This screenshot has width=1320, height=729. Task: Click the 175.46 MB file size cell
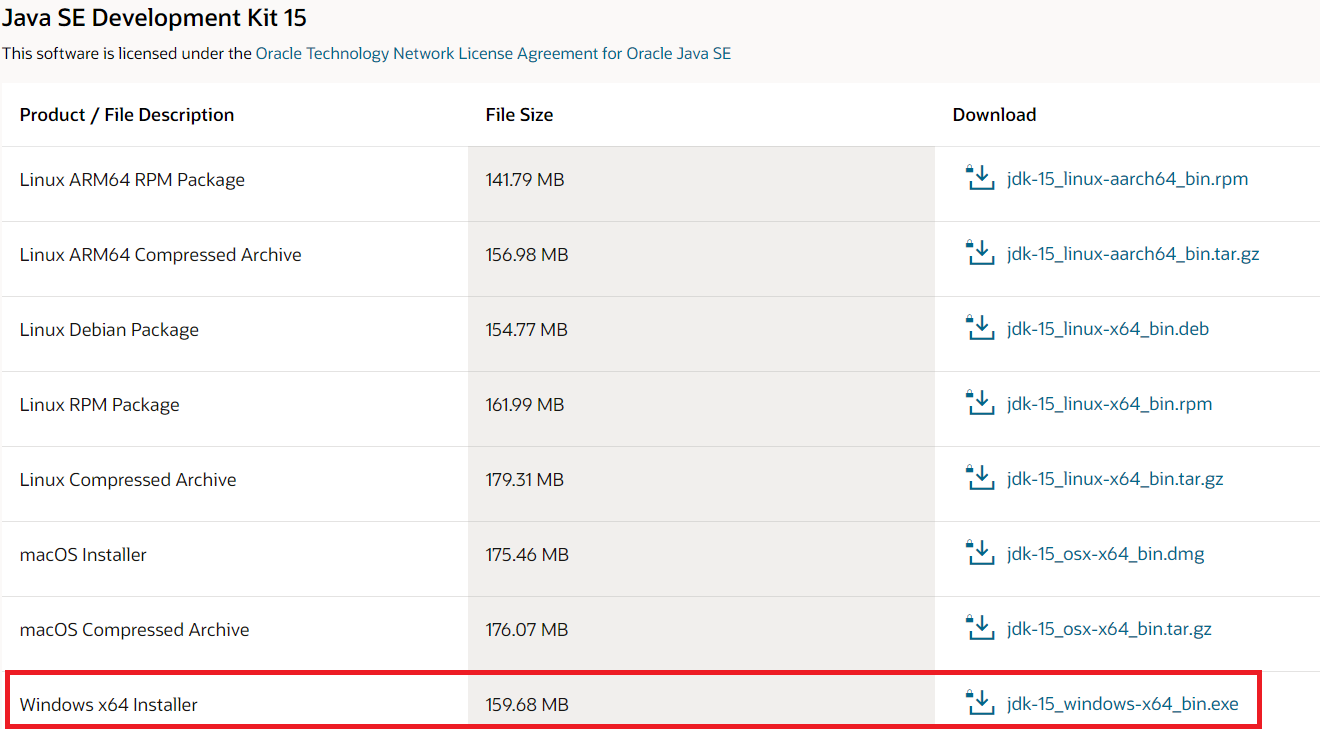tap(701, 559)
